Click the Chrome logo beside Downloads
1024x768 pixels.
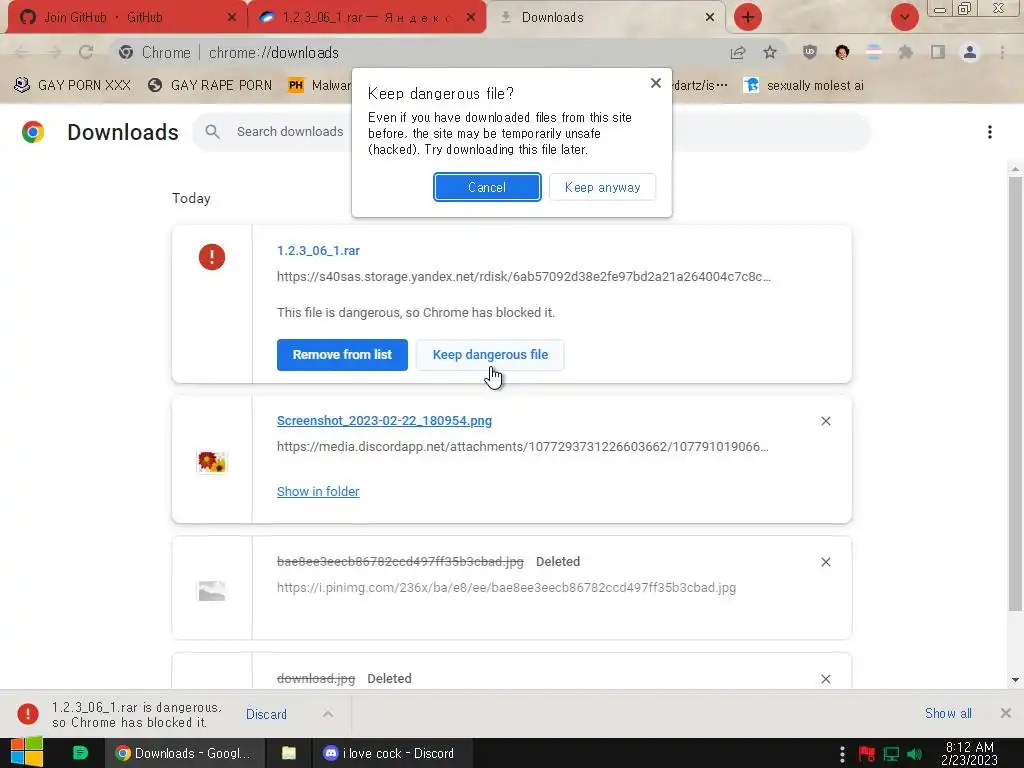pyautogui.click(x=33, y=132)
